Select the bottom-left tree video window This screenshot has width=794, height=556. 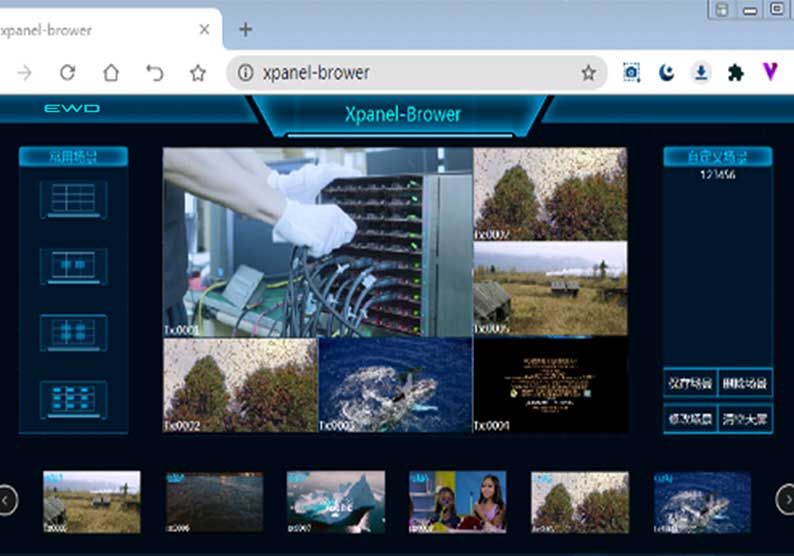coord(240,385)
